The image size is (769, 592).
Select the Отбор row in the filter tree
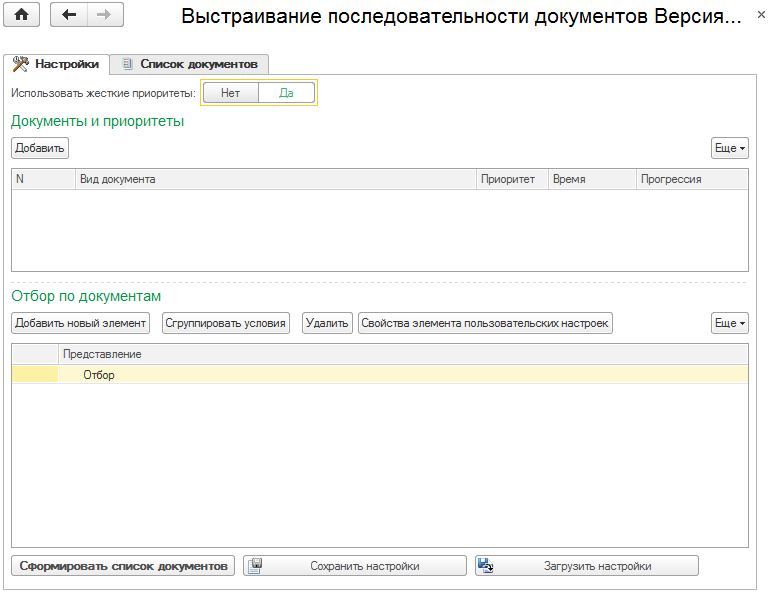pos(99,375)
